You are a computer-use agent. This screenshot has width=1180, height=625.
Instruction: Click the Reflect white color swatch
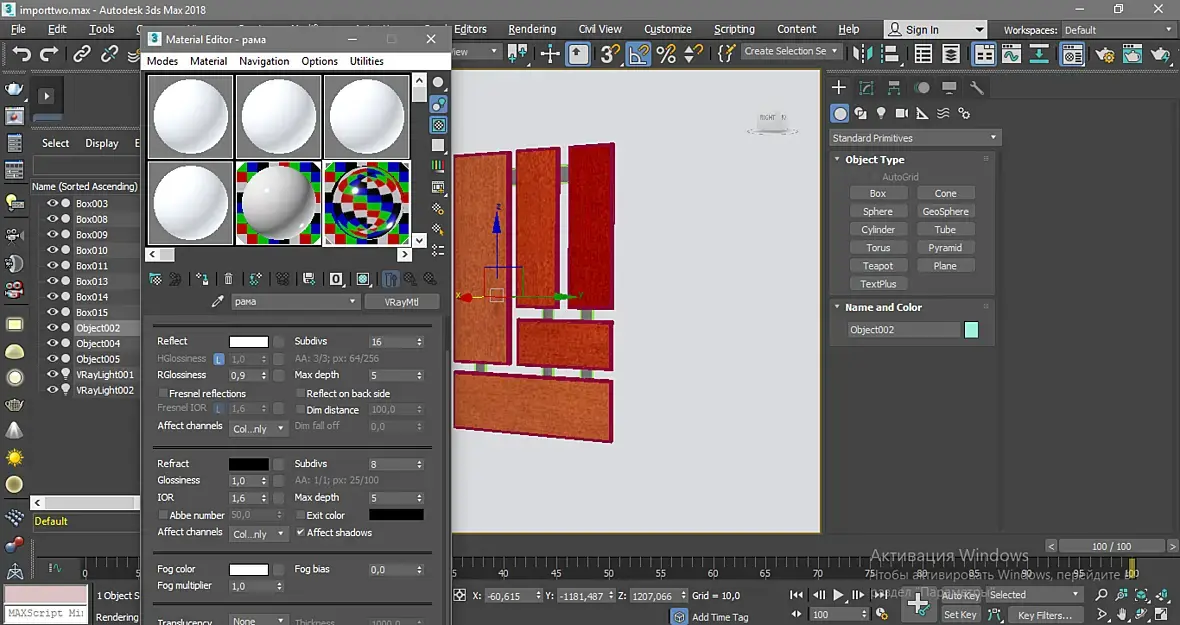(249, 342)
